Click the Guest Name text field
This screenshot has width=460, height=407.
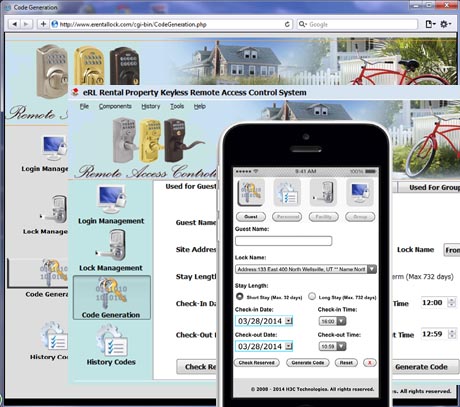(x=283, y=241)
